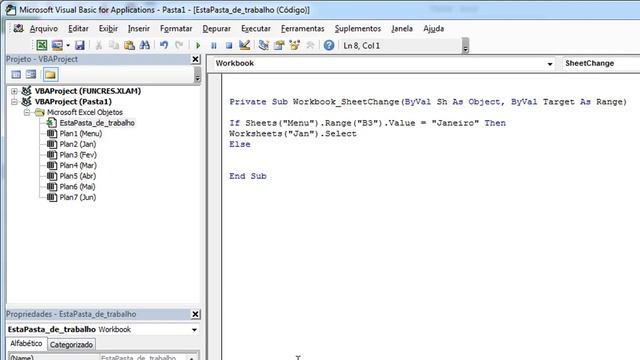
Task: Open the Executar menu
Action: [256, 29]
